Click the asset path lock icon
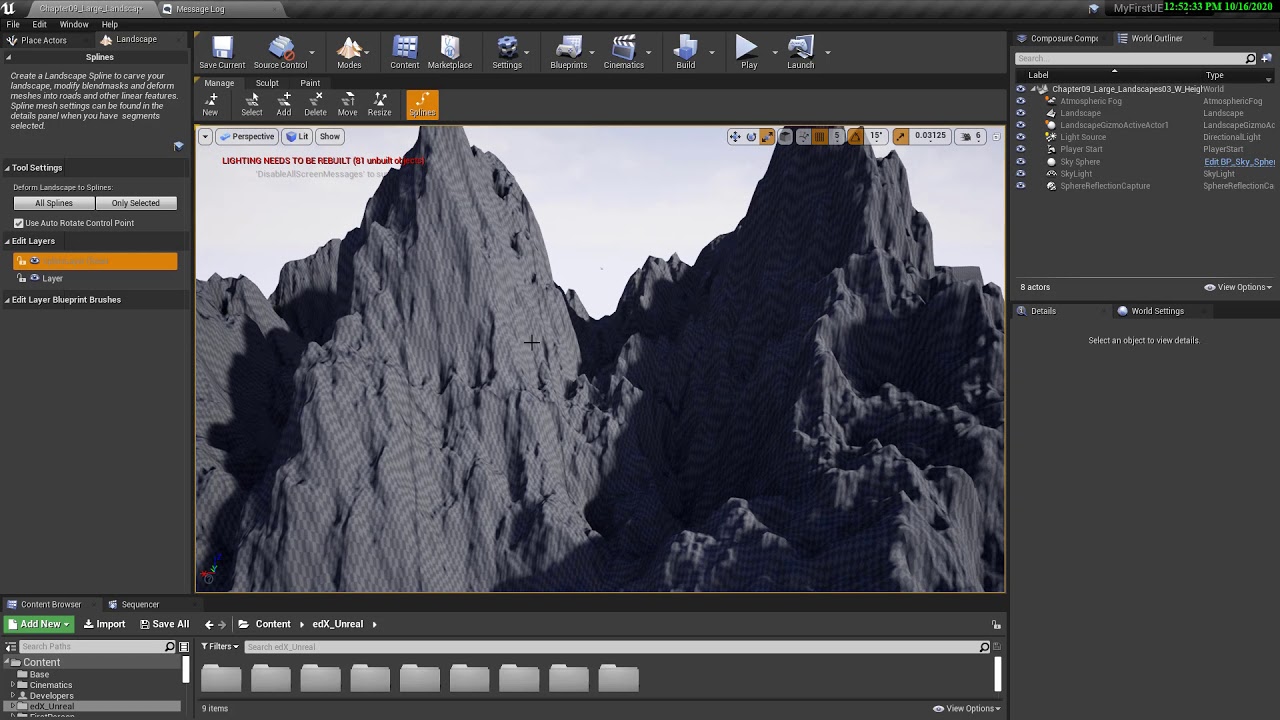Image resolution: width=1280 pixels, height=720 pixels. click(996, 624)
